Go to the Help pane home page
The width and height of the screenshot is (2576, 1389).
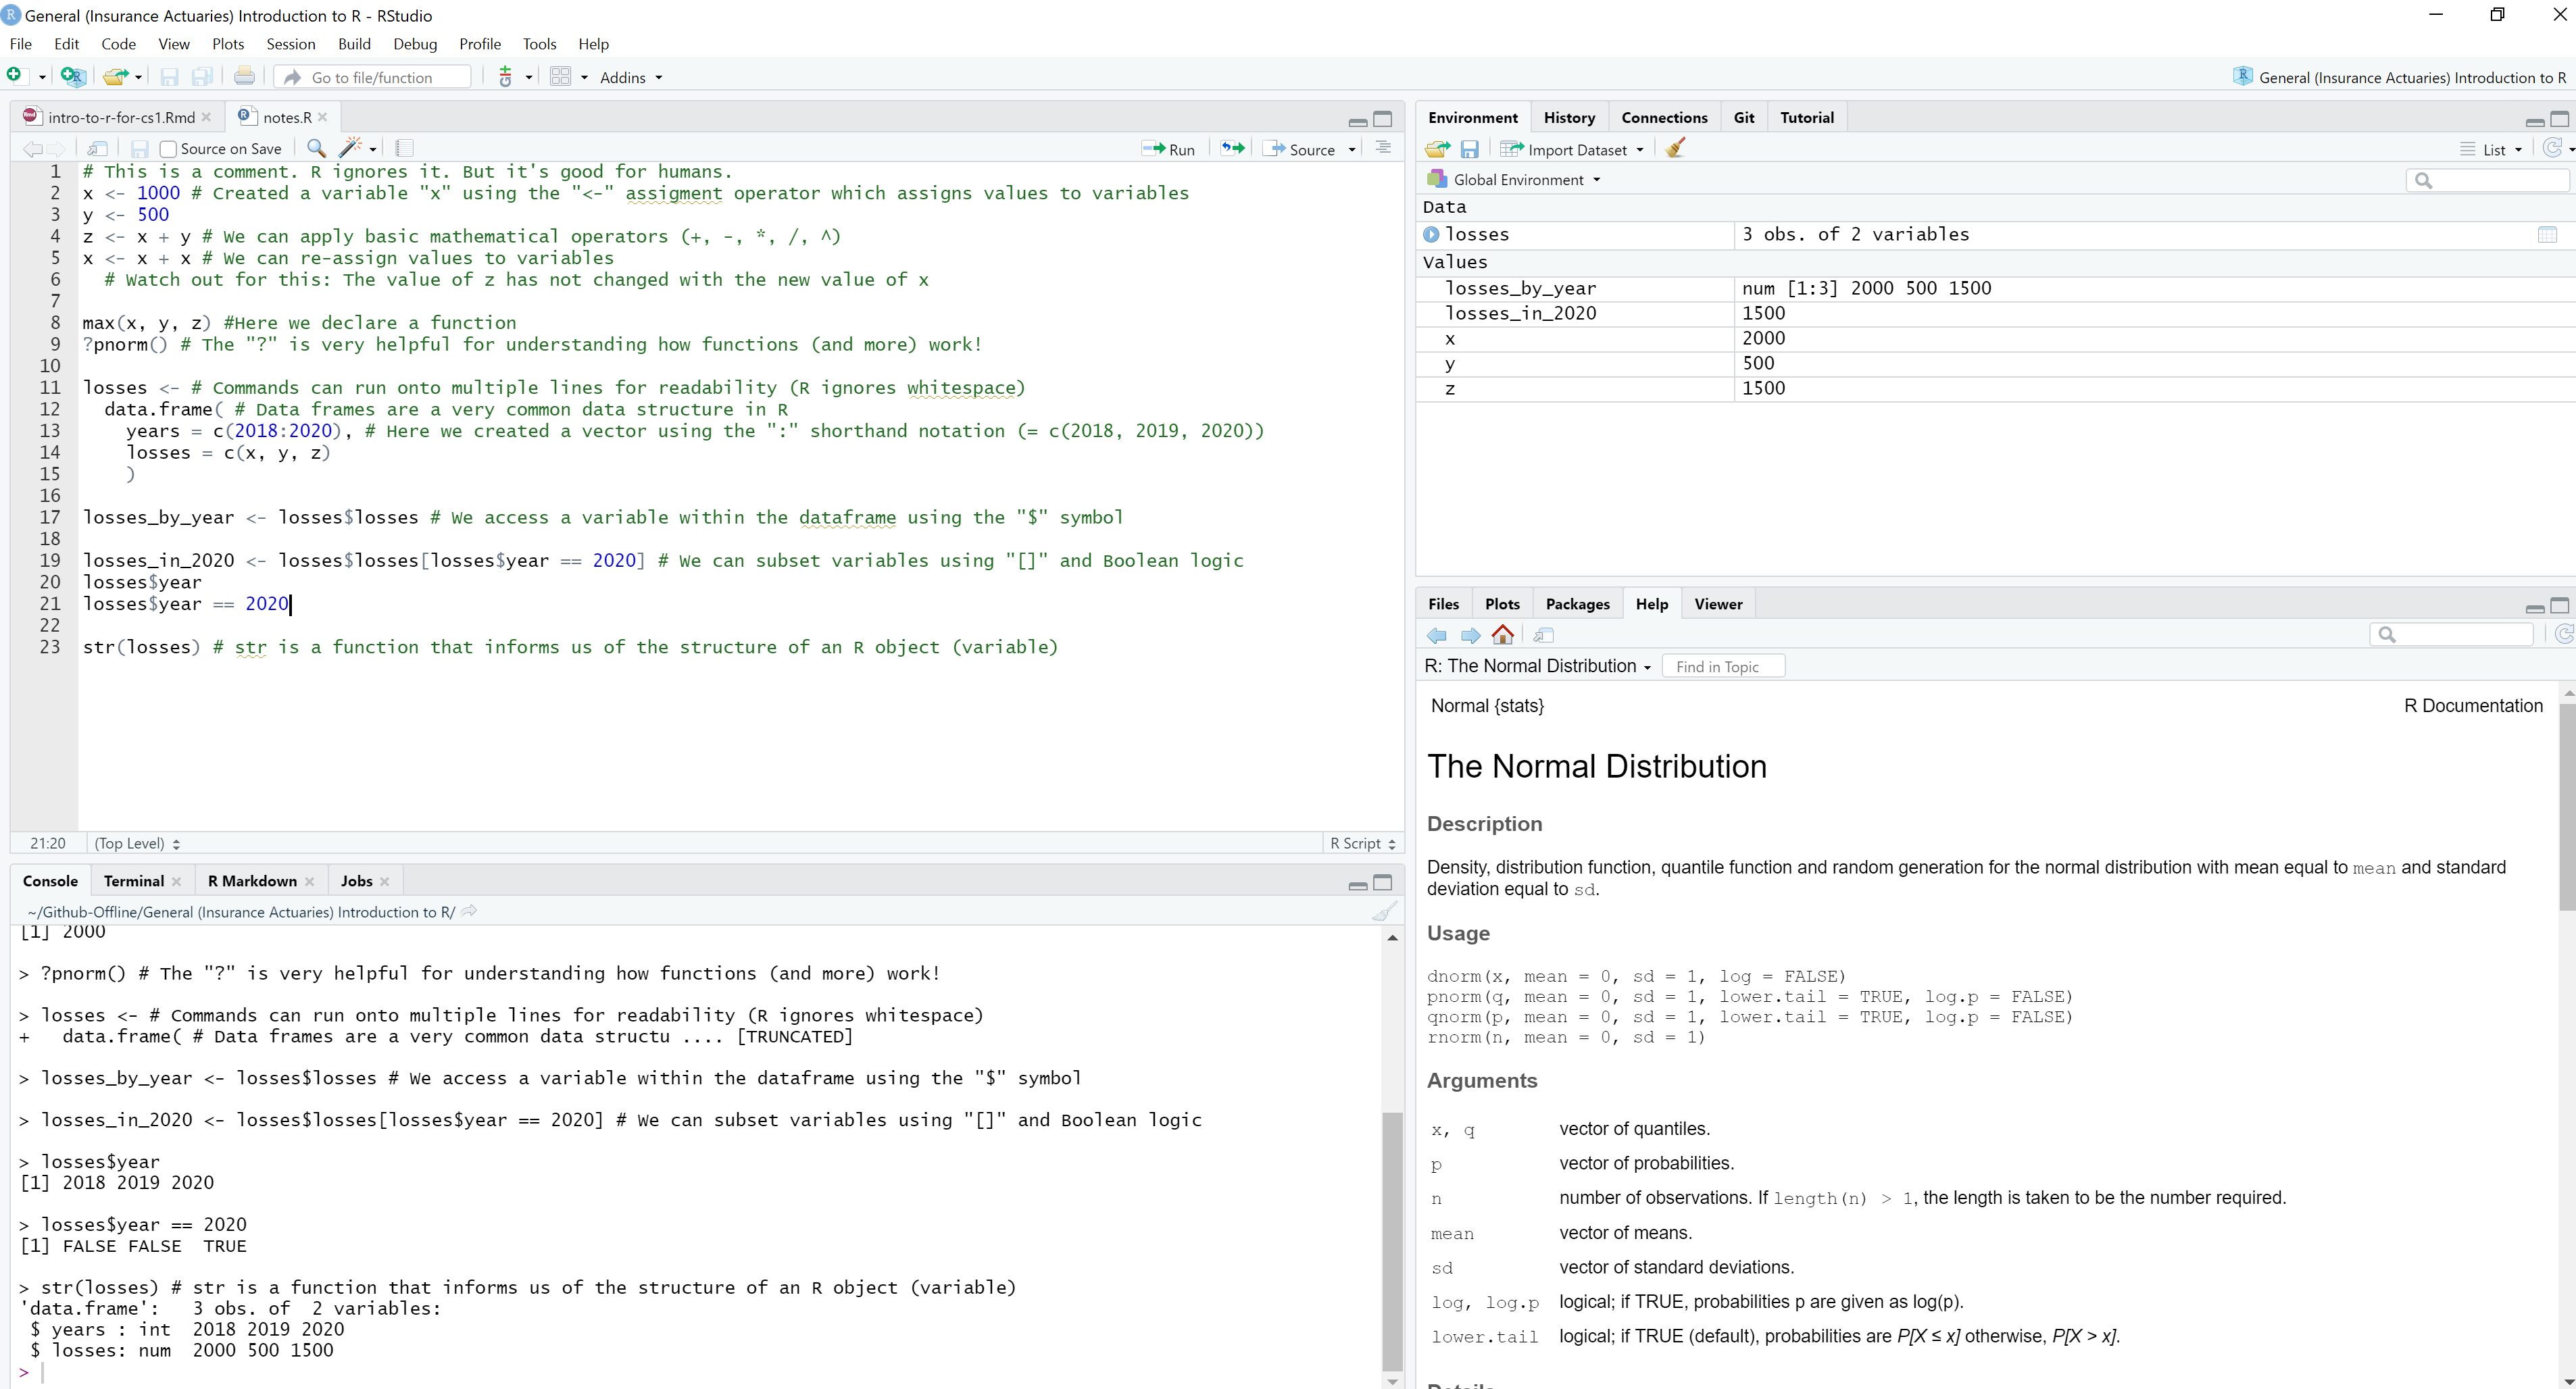pos(1502,634)
